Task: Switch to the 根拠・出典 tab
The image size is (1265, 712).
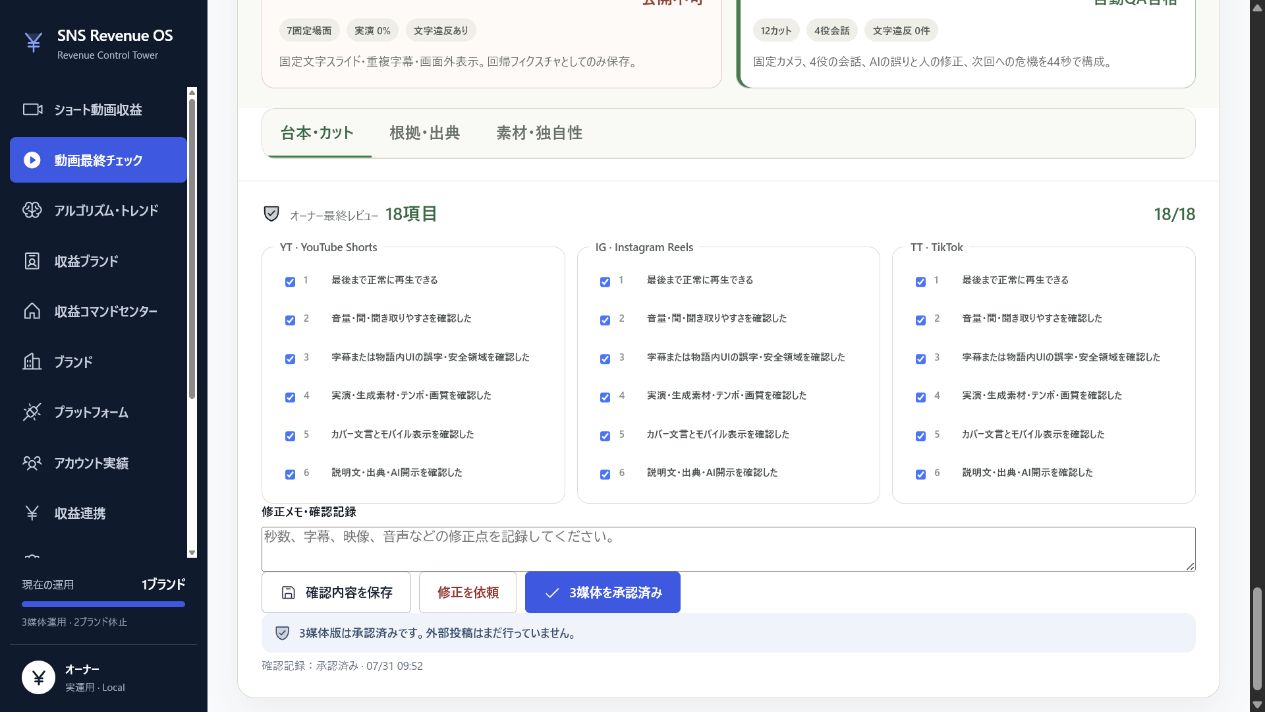Action: tap(425, 133)
